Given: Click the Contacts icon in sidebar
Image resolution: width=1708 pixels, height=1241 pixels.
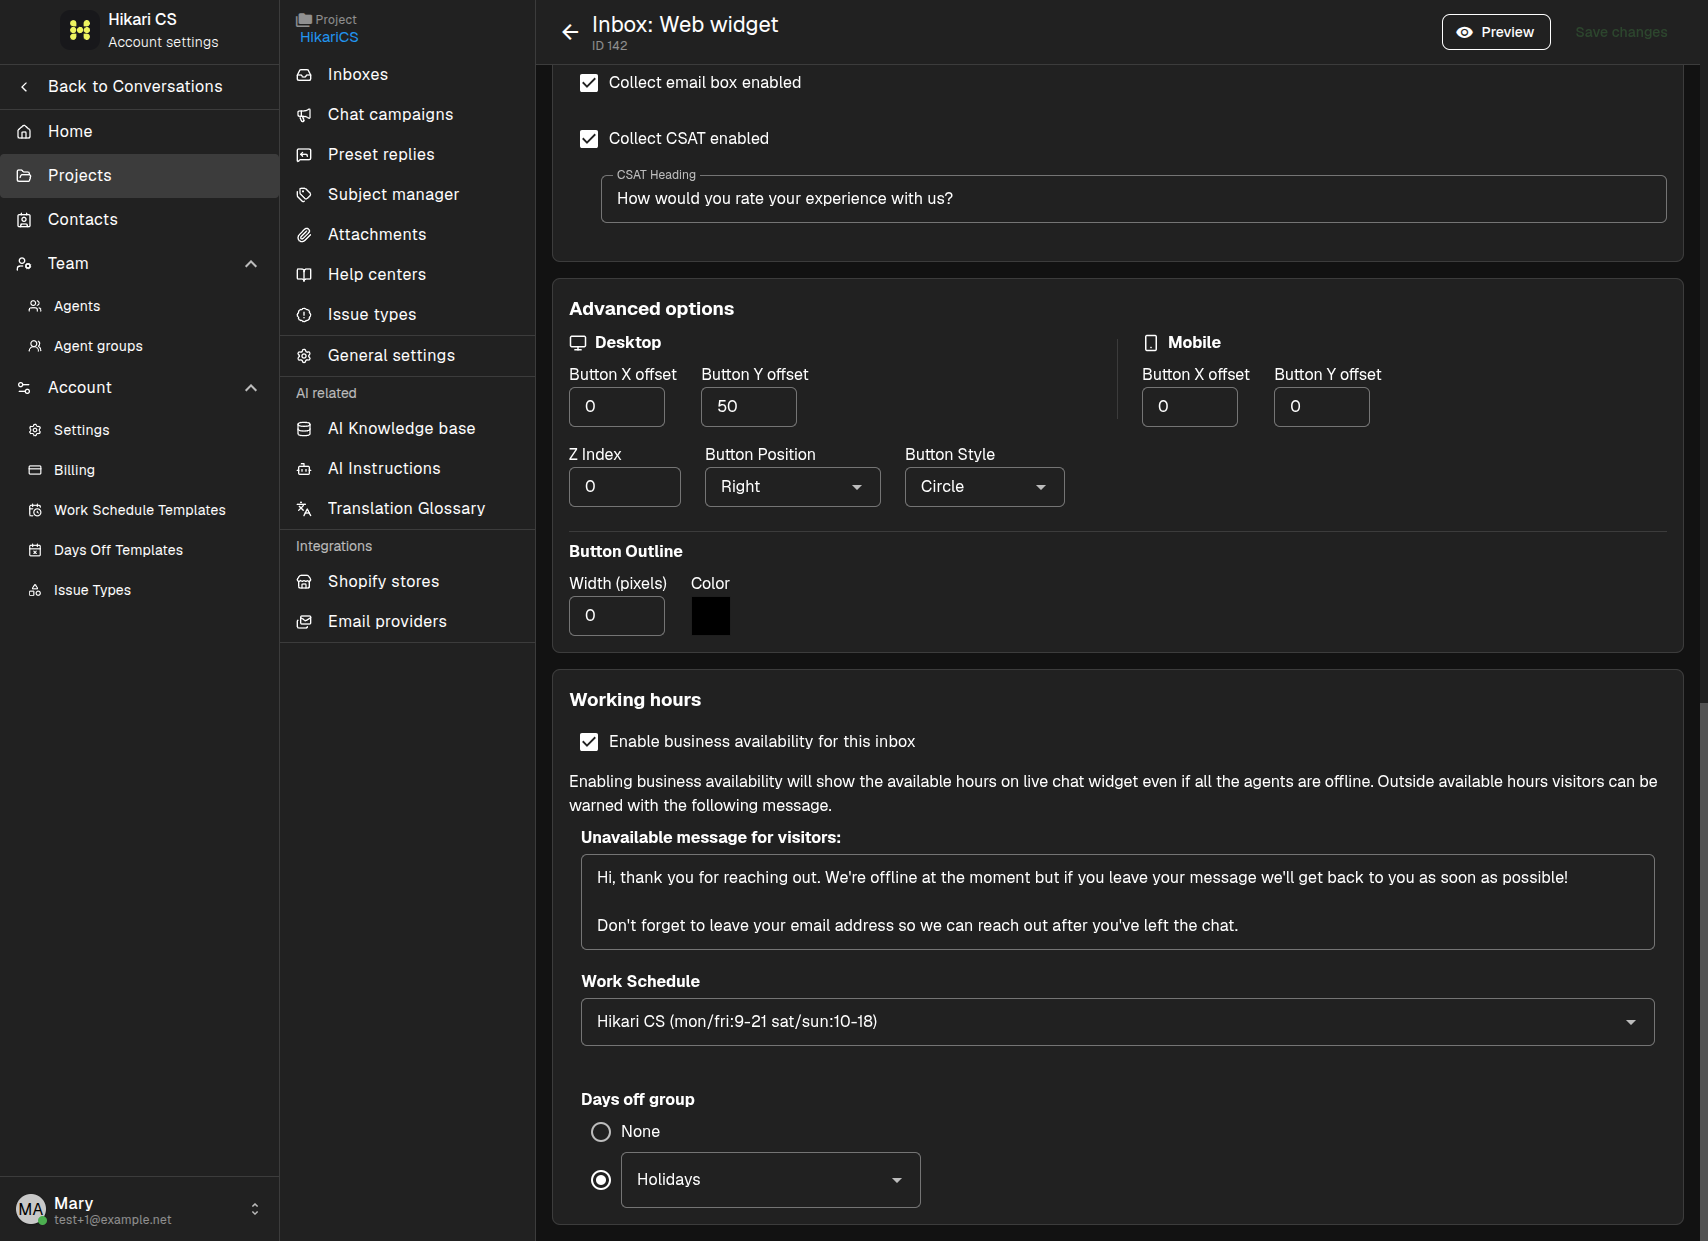Looking at the screenshot, I should 24,220.
